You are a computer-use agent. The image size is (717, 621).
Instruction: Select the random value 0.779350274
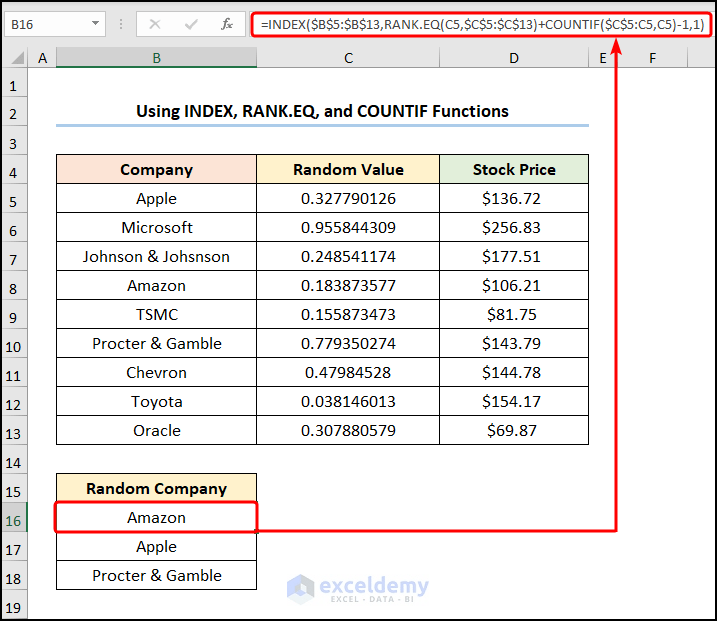(348, 343)
